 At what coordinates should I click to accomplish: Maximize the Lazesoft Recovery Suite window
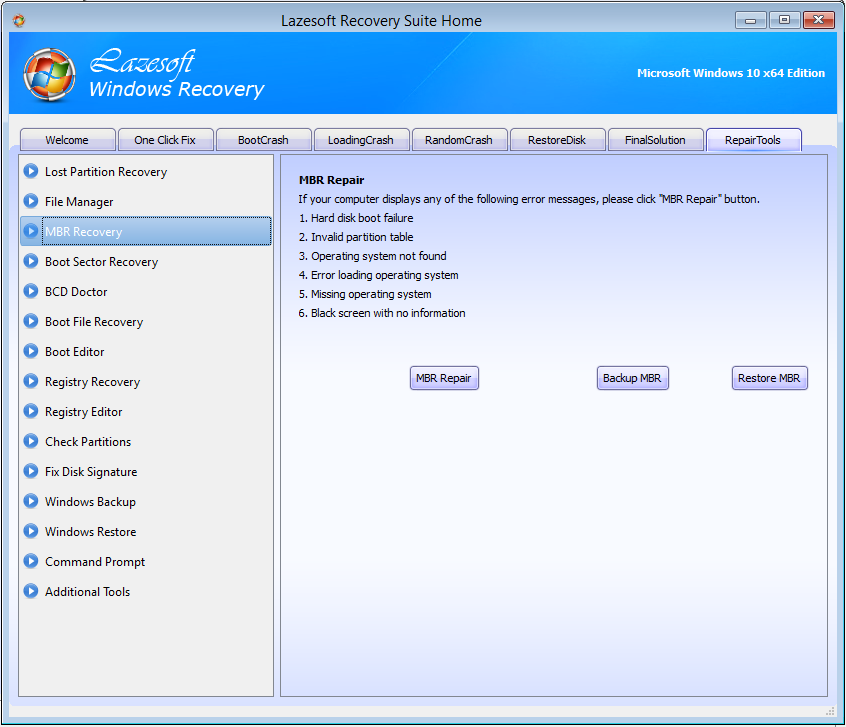coord(784,21)
